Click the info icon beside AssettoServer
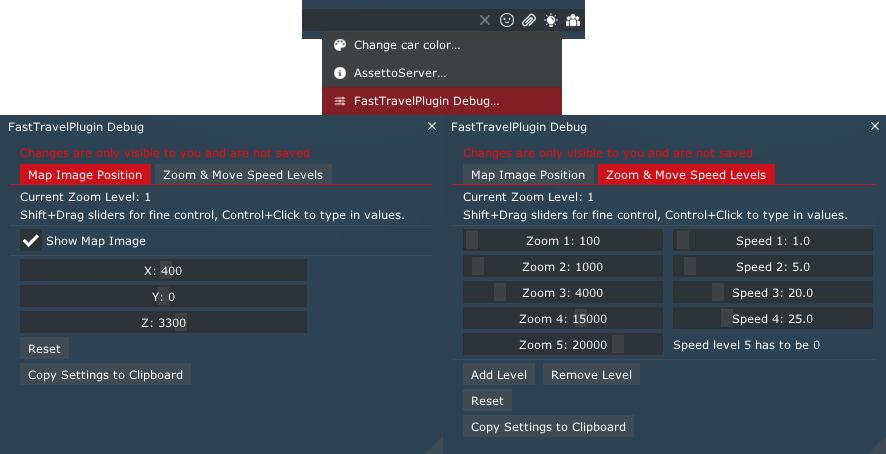Screen dimensions: 886x454 click(x=340, y=73)
